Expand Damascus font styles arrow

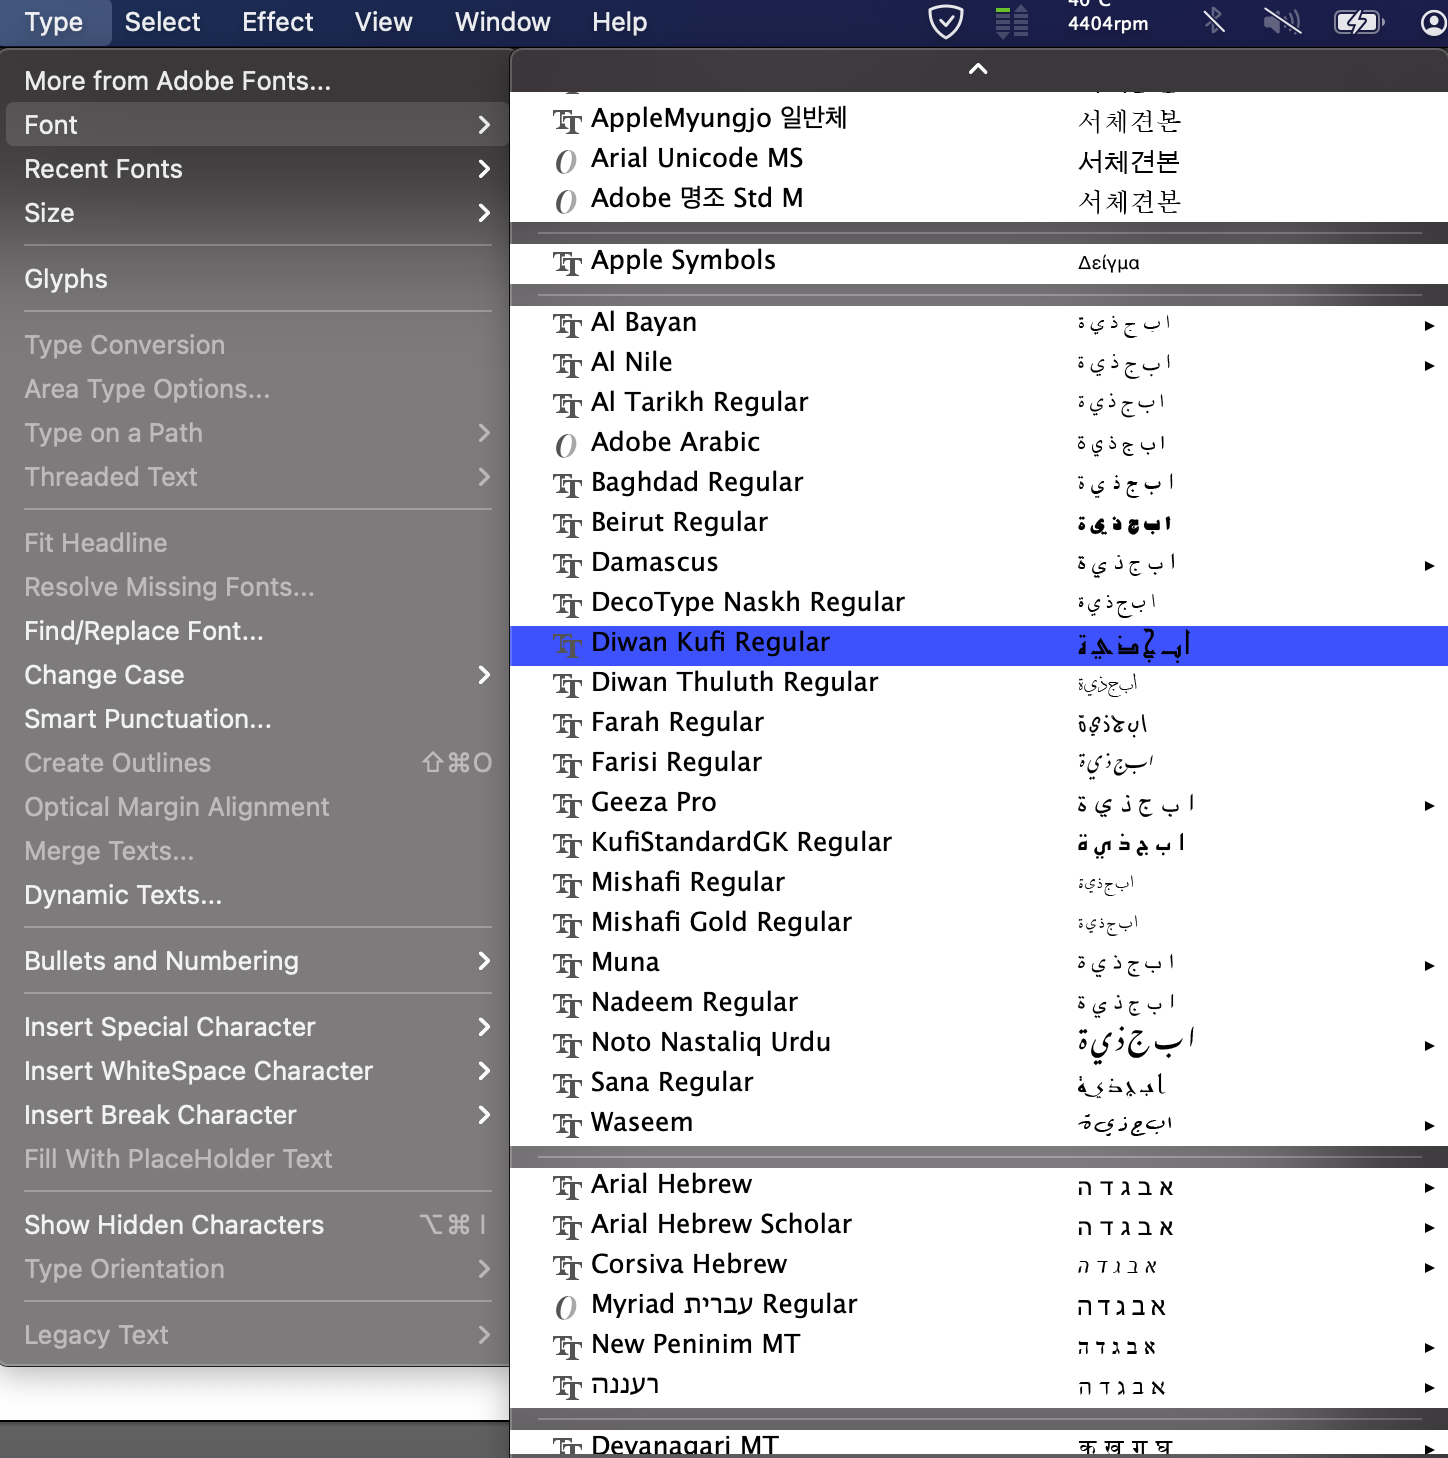(x=1429, y=565)
